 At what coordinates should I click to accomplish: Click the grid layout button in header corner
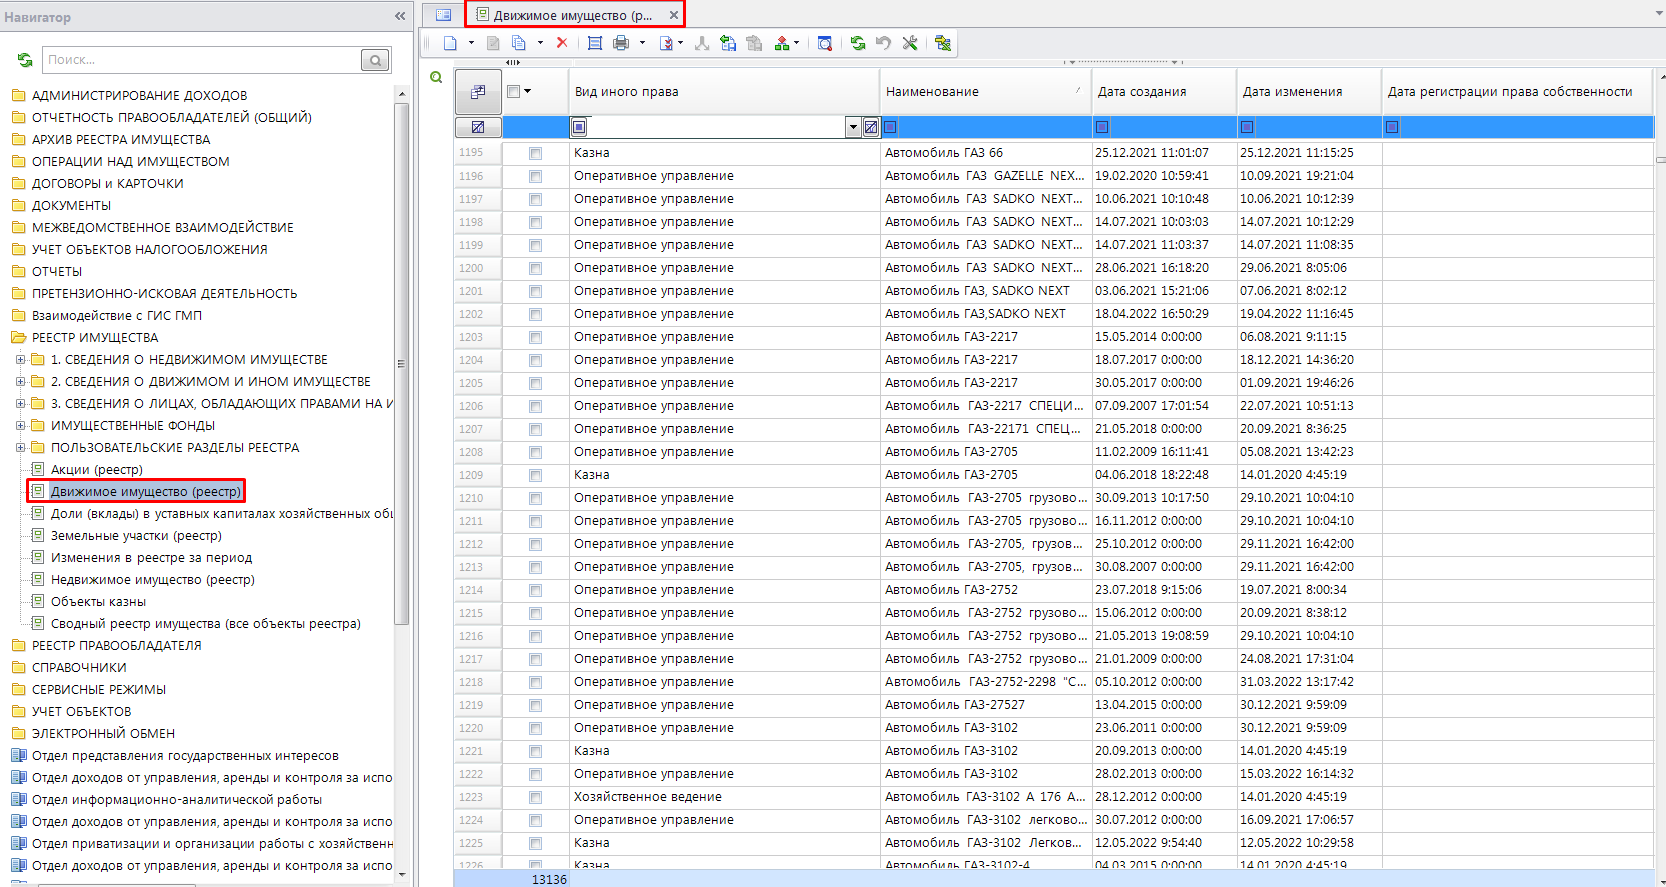tap(478, 91)
